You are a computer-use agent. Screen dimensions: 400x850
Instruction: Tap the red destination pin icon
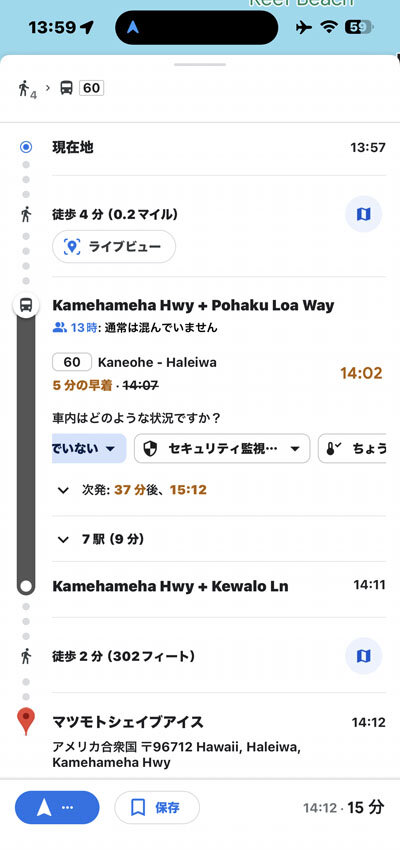[x=25, y=722]
